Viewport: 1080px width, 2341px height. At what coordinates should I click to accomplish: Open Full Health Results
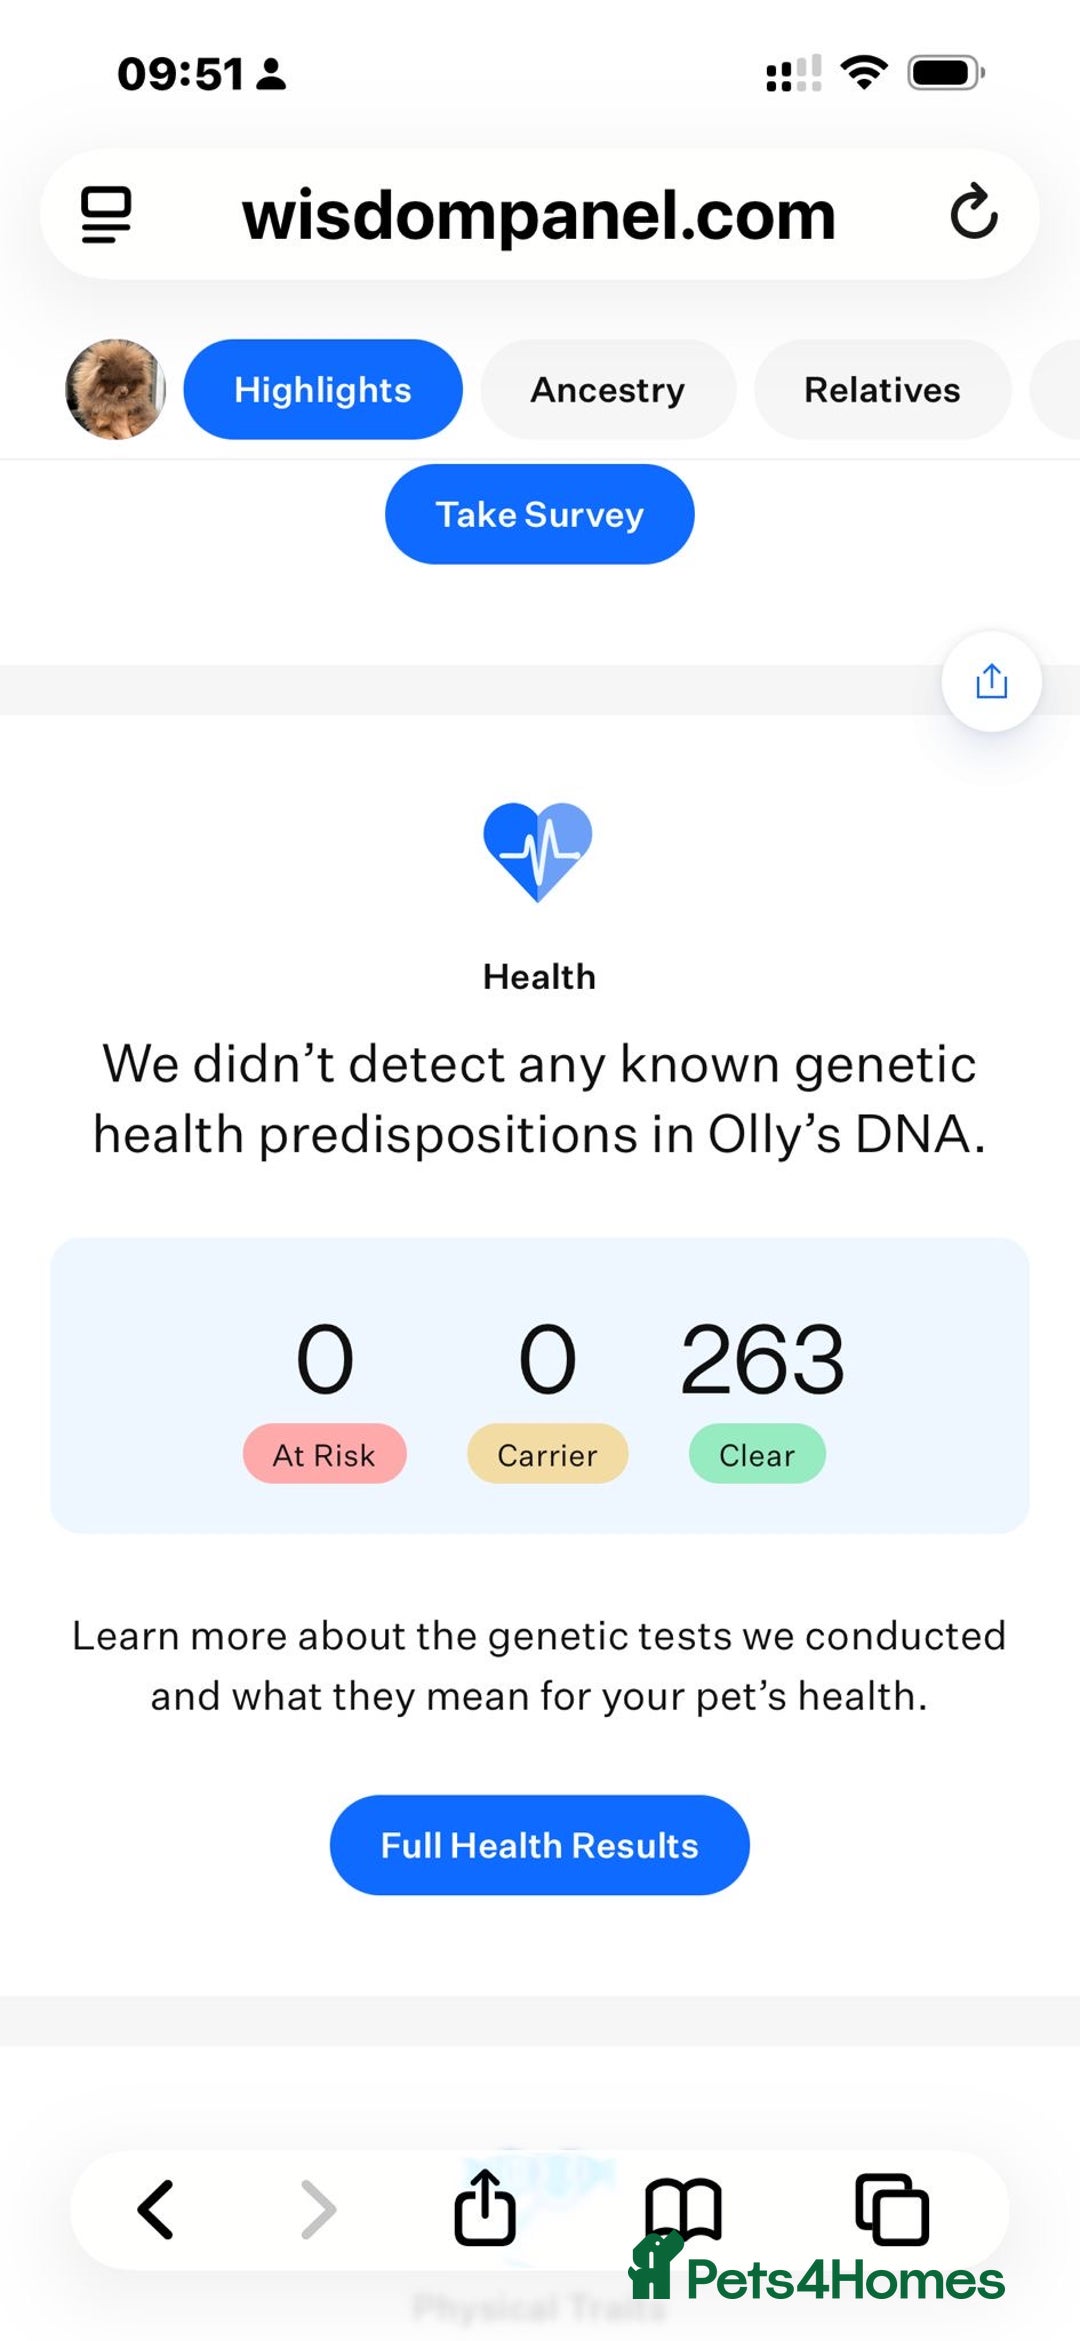tap(540, 1845)
